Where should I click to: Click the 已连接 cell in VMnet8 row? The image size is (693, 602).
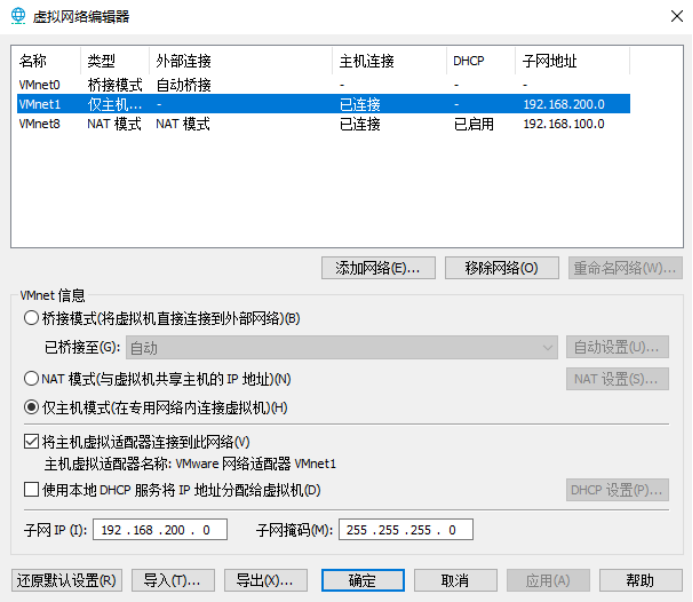[360, 124]
